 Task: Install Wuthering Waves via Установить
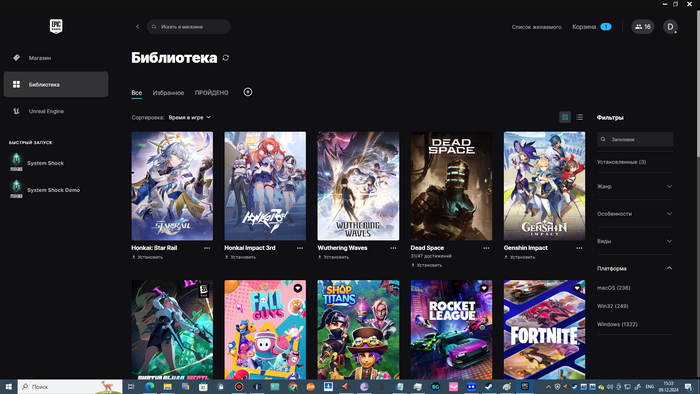pyautogui.click(x=333, y=257)
